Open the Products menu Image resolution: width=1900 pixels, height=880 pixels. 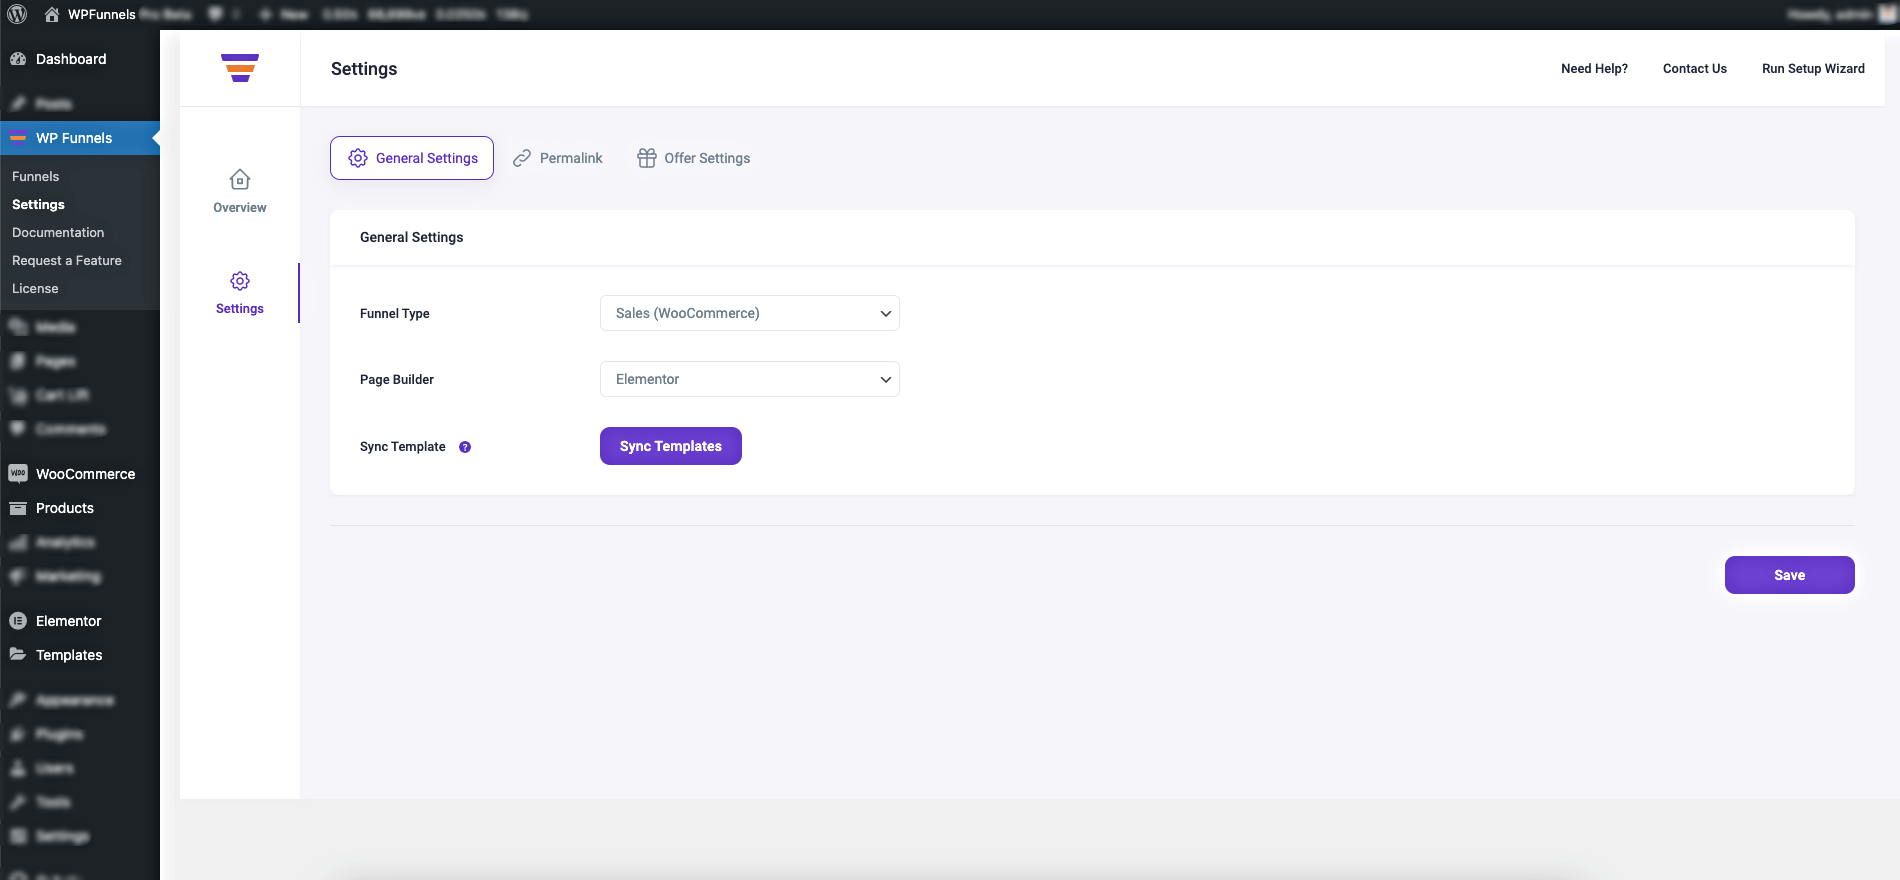pyautogui.click(x=80, y=508)
